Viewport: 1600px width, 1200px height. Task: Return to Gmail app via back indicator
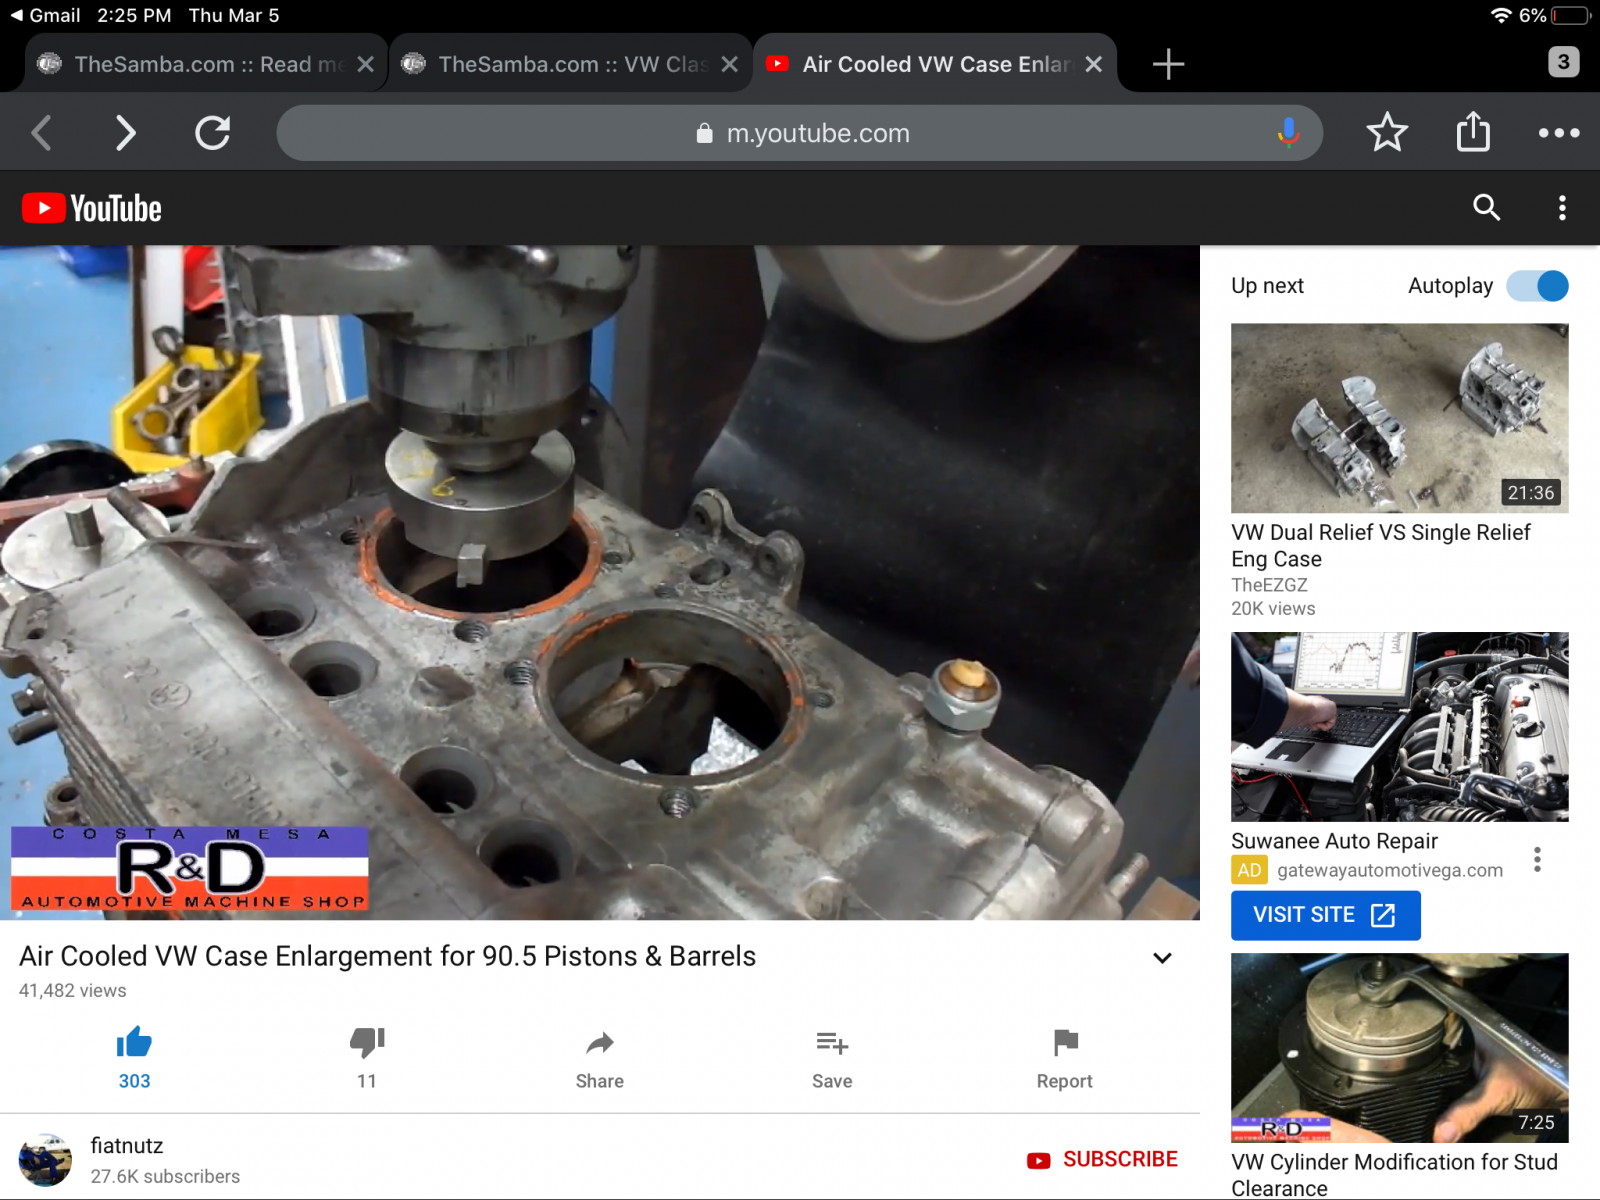point(45,15)
